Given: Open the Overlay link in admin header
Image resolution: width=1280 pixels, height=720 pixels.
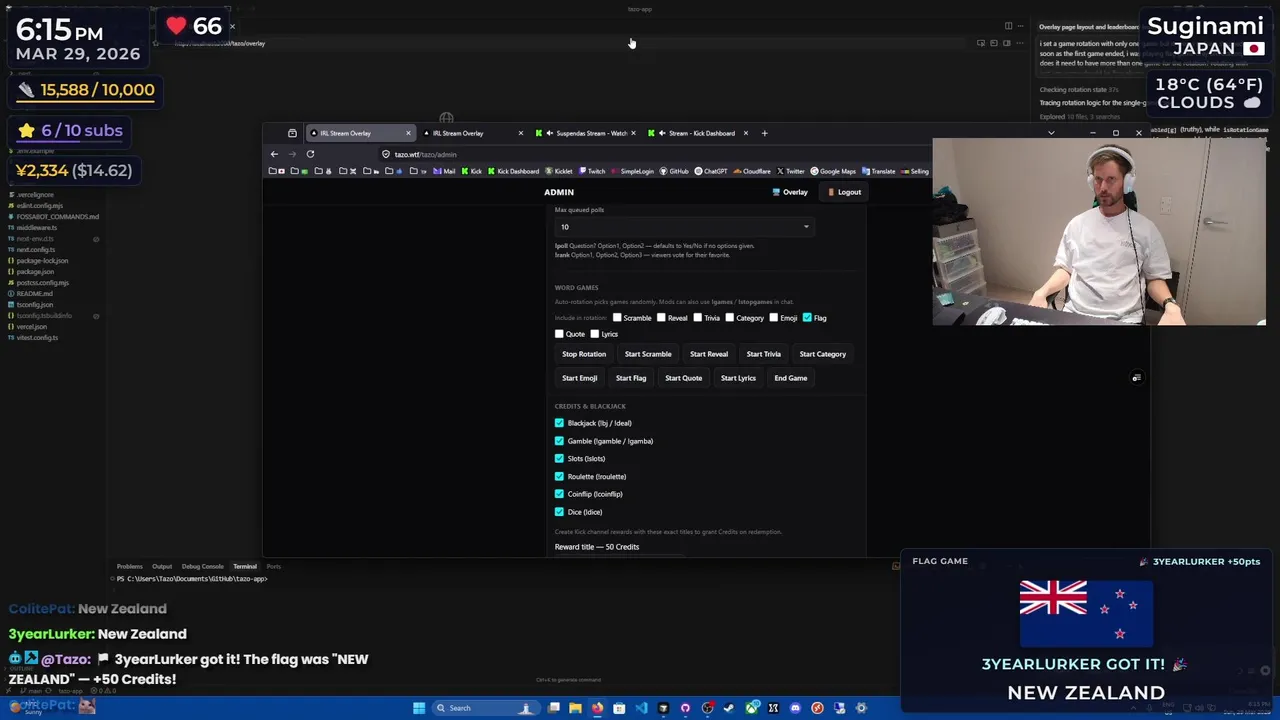Looking at the screenshot, I should click(x=790, y=192).
